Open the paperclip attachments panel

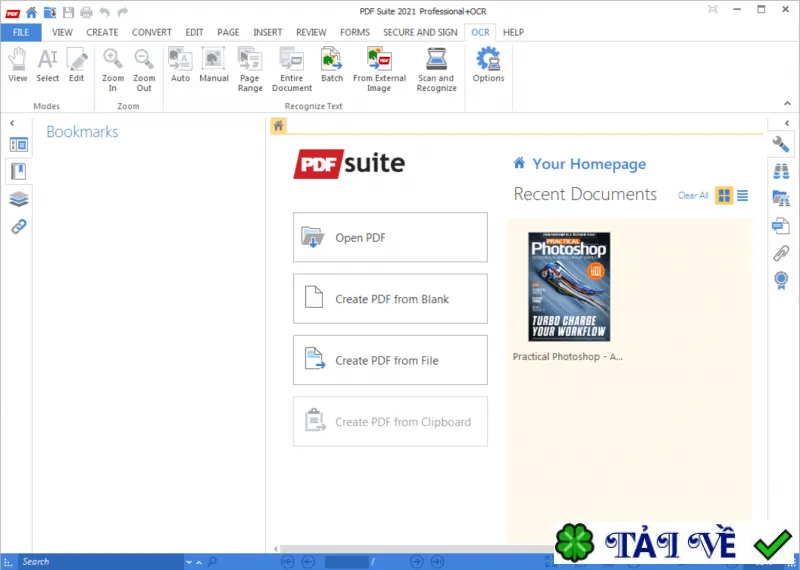[781, 253]
